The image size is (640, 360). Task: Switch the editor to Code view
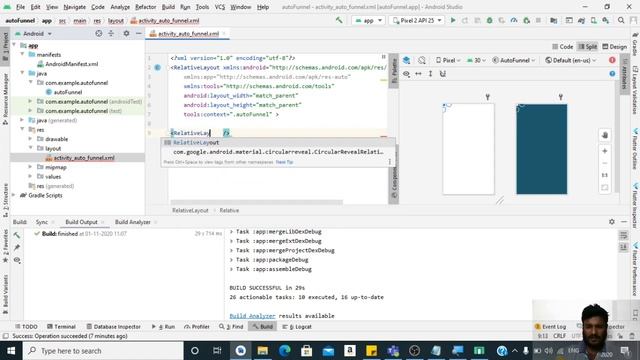(562, 47)
